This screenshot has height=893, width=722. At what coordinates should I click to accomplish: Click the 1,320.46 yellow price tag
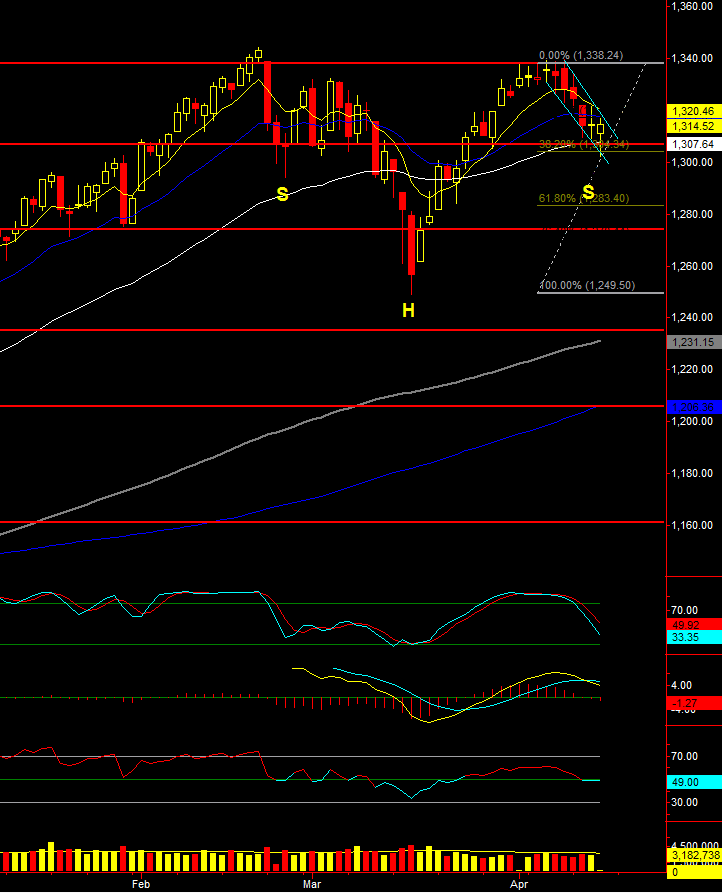point(693,111)
